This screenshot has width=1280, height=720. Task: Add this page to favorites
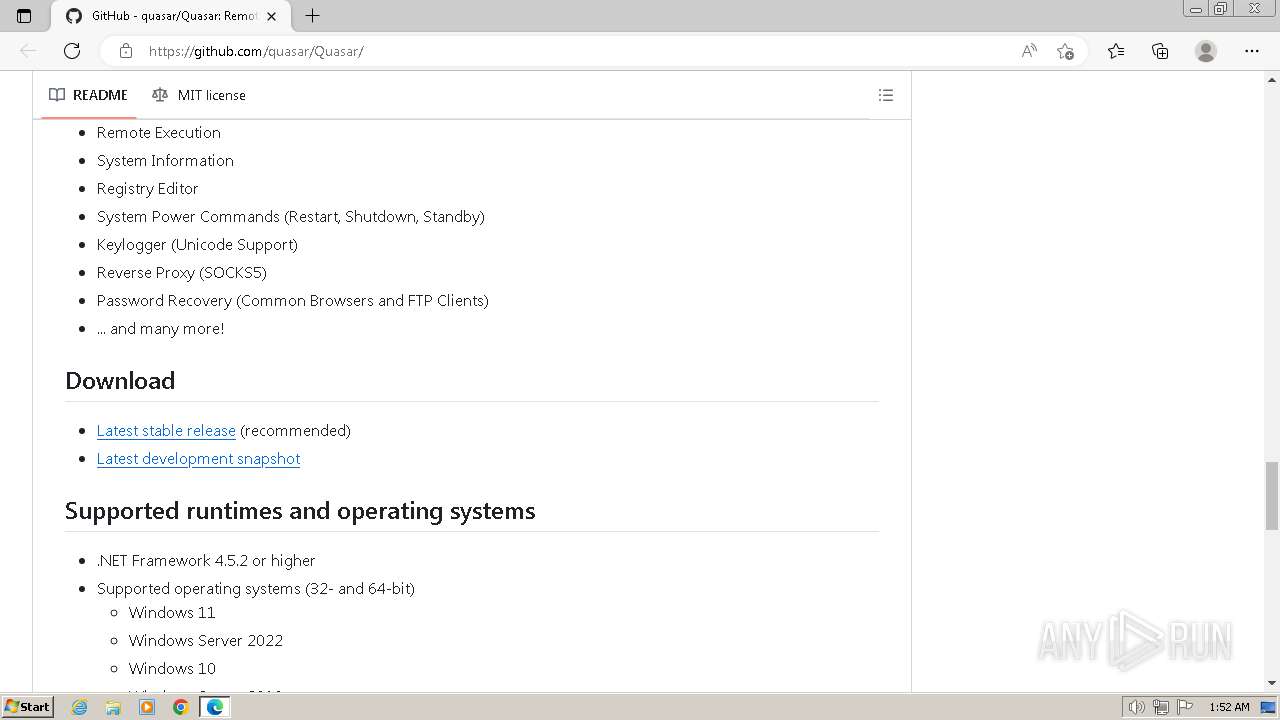pos(1065,51)
